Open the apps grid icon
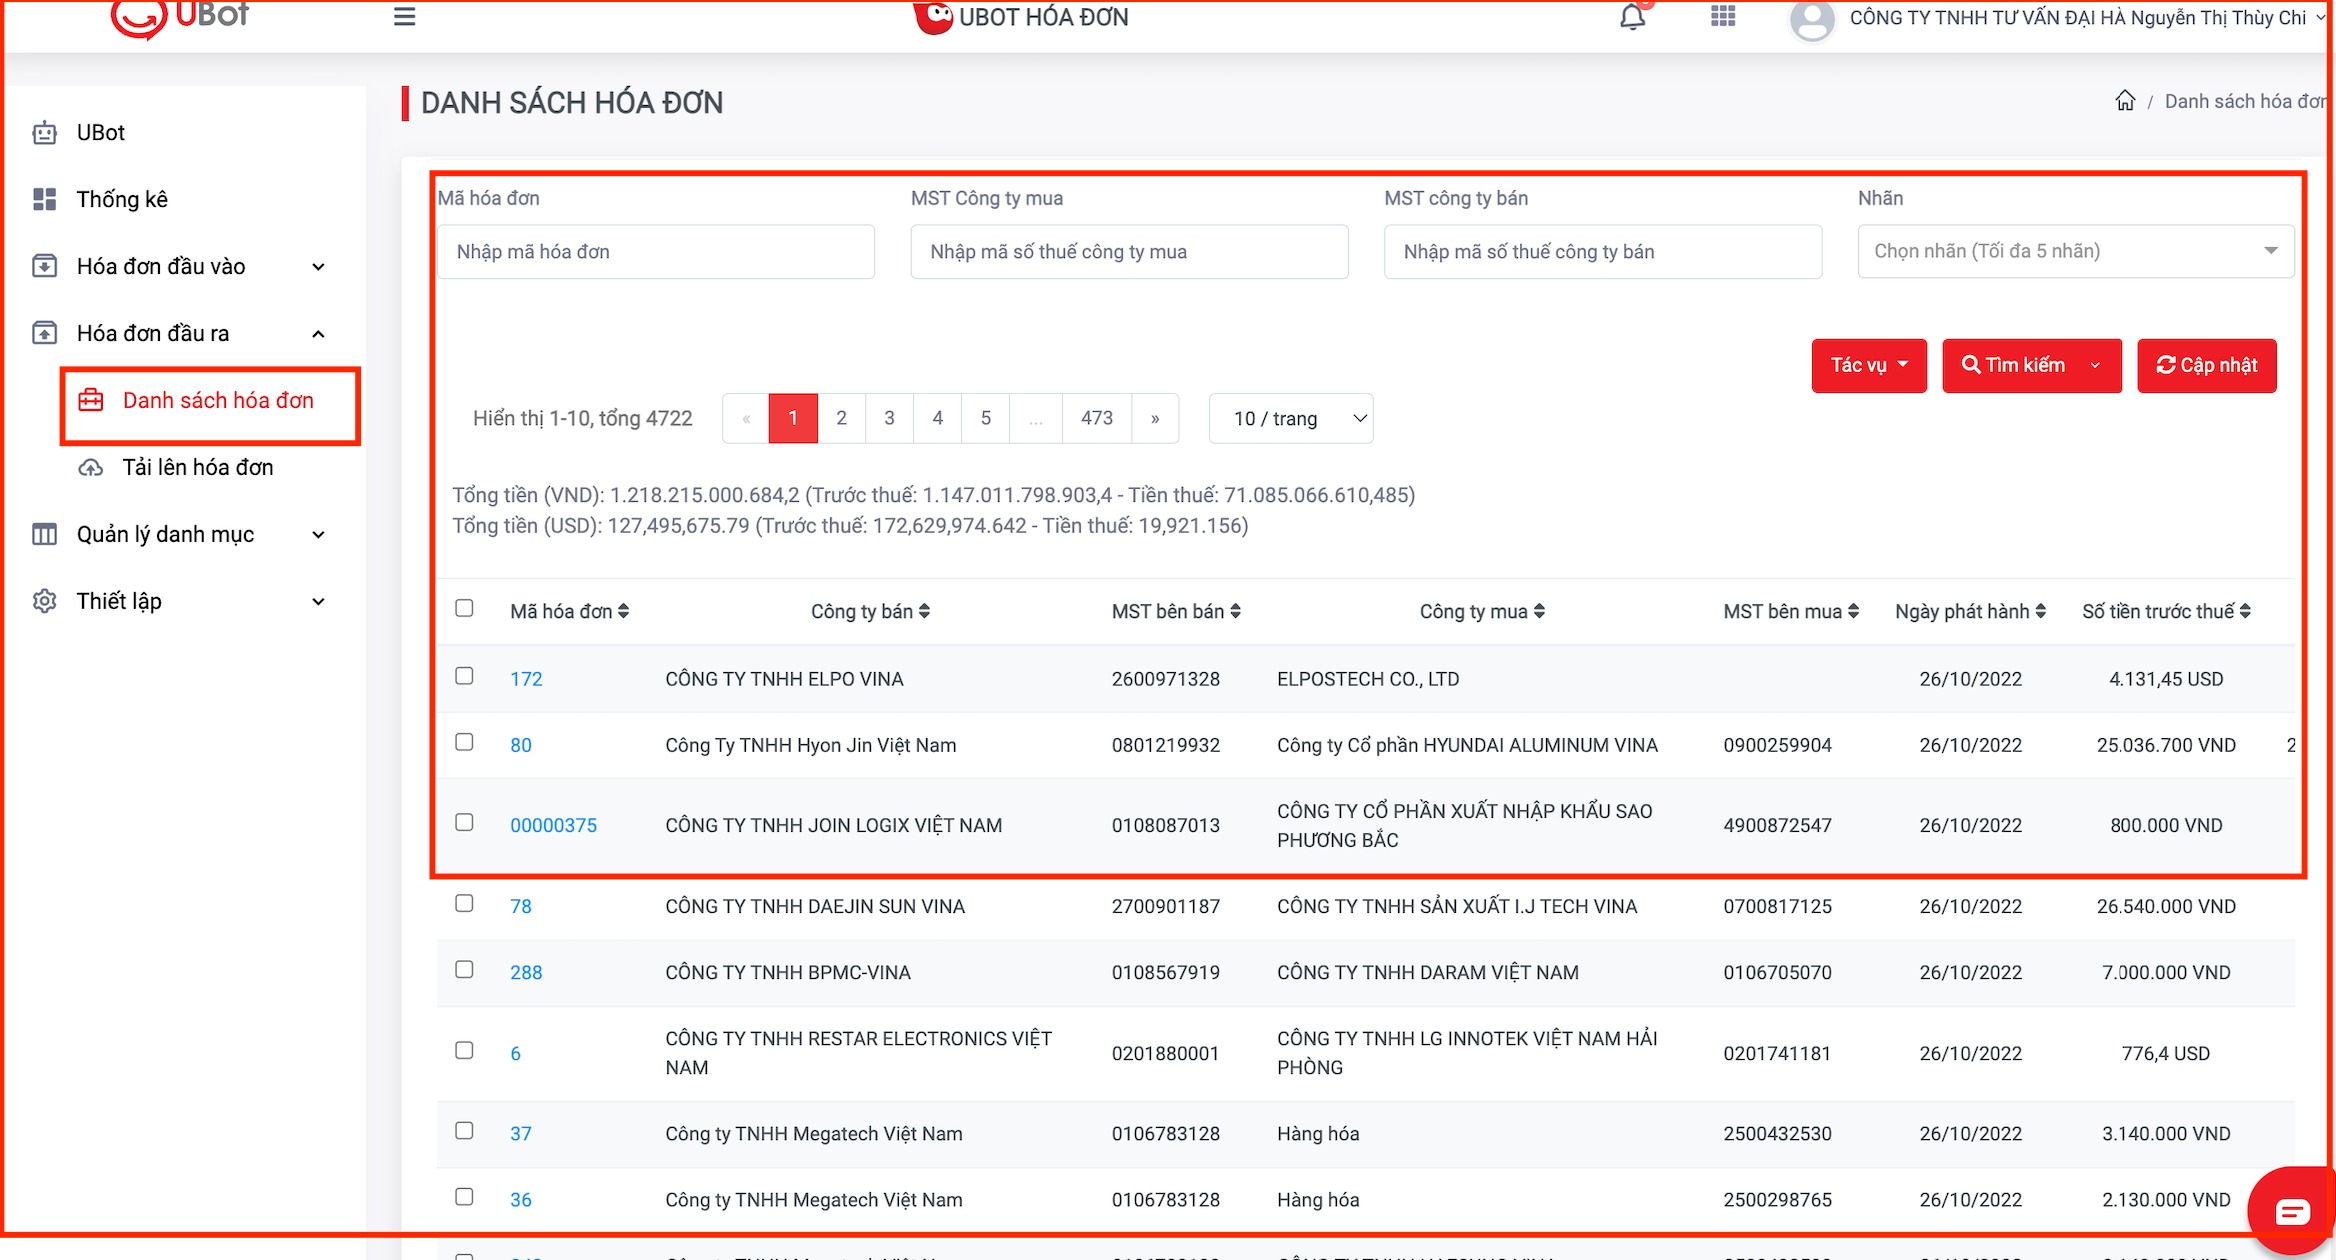Viewport: 2336px width, 1260px height. (x=1722, y=17)
